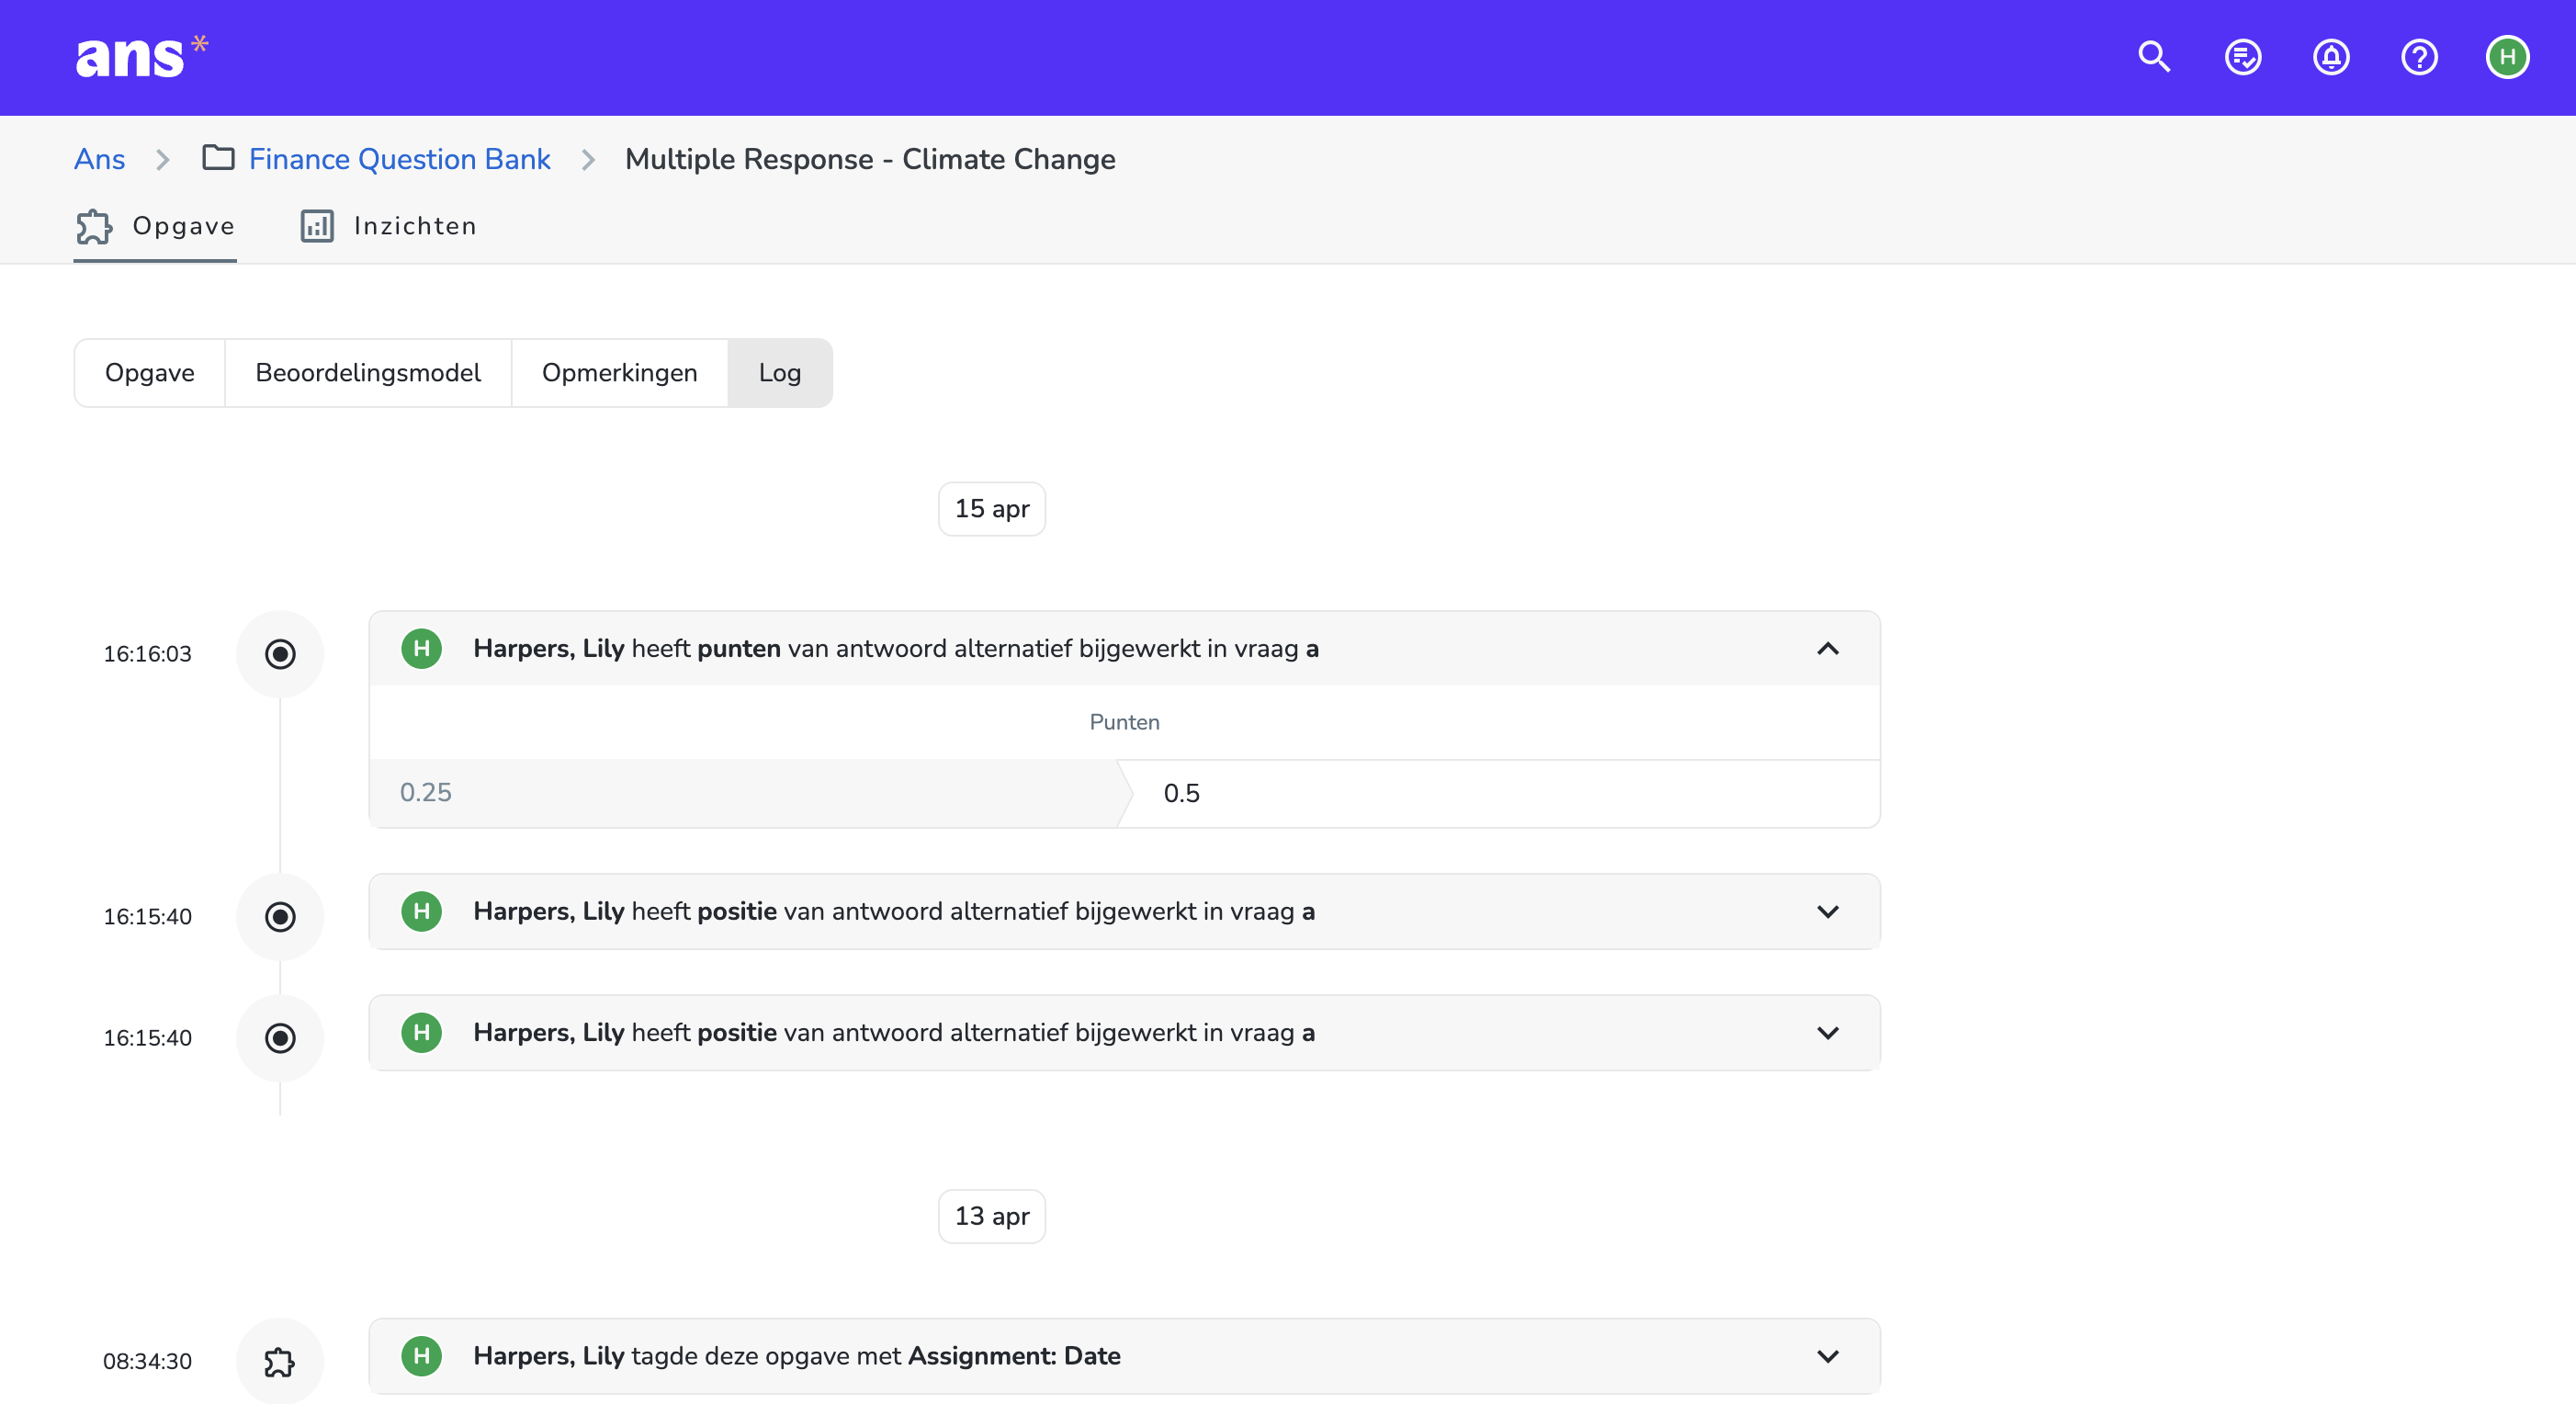Open the user profile avatar in the header
The image size is (2576, 1404).
pyautogui.click(x=2507, y=57)
